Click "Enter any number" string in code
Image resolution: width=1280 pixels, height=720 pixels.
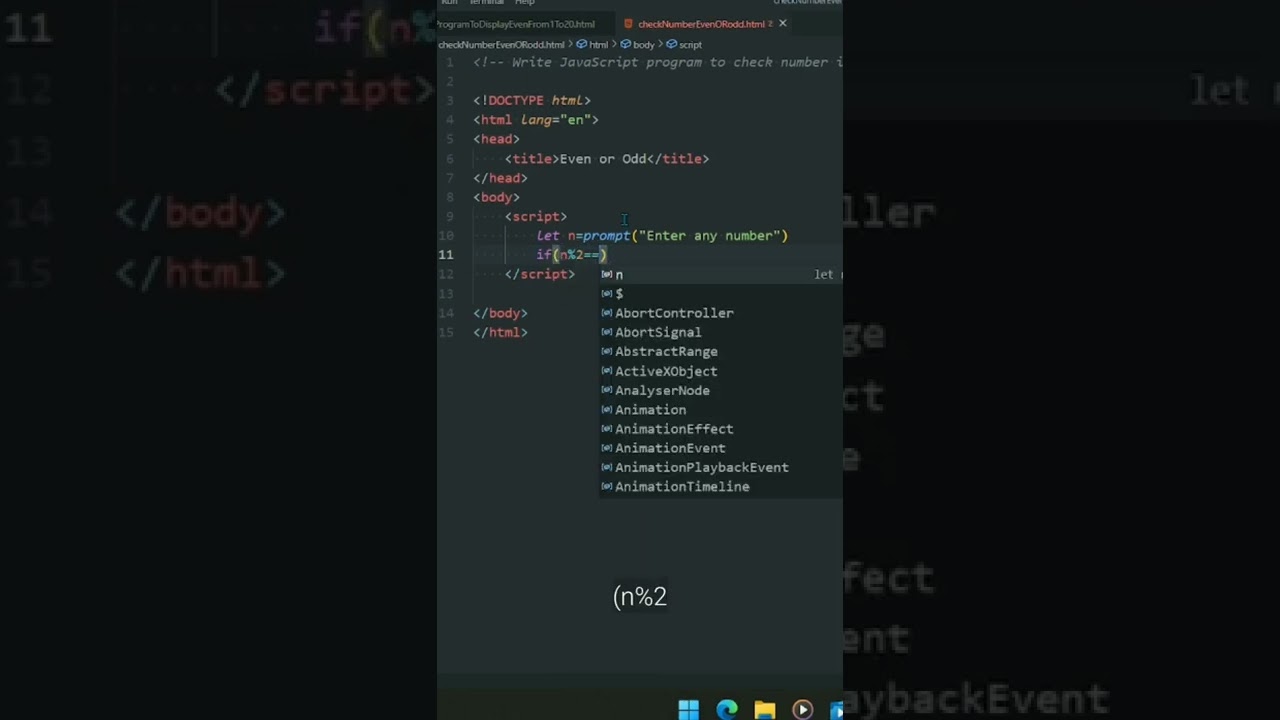(709, 236)
